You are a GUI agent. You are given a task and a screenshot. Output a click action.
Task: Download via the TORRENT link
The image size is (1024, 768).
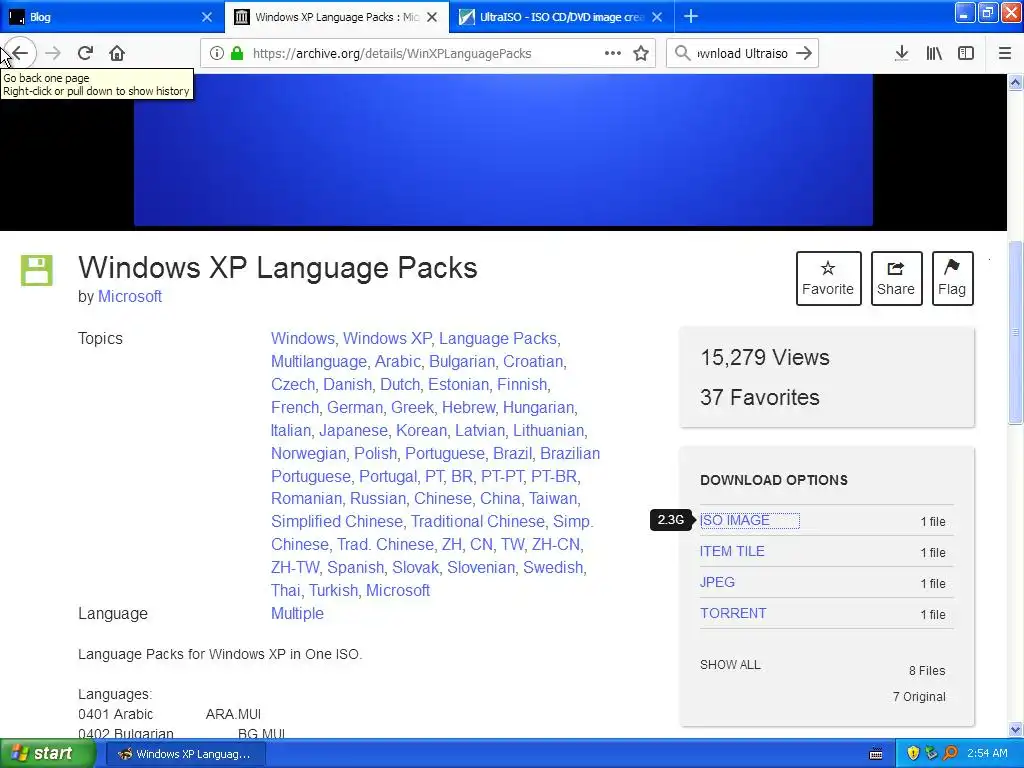[733, 613]
